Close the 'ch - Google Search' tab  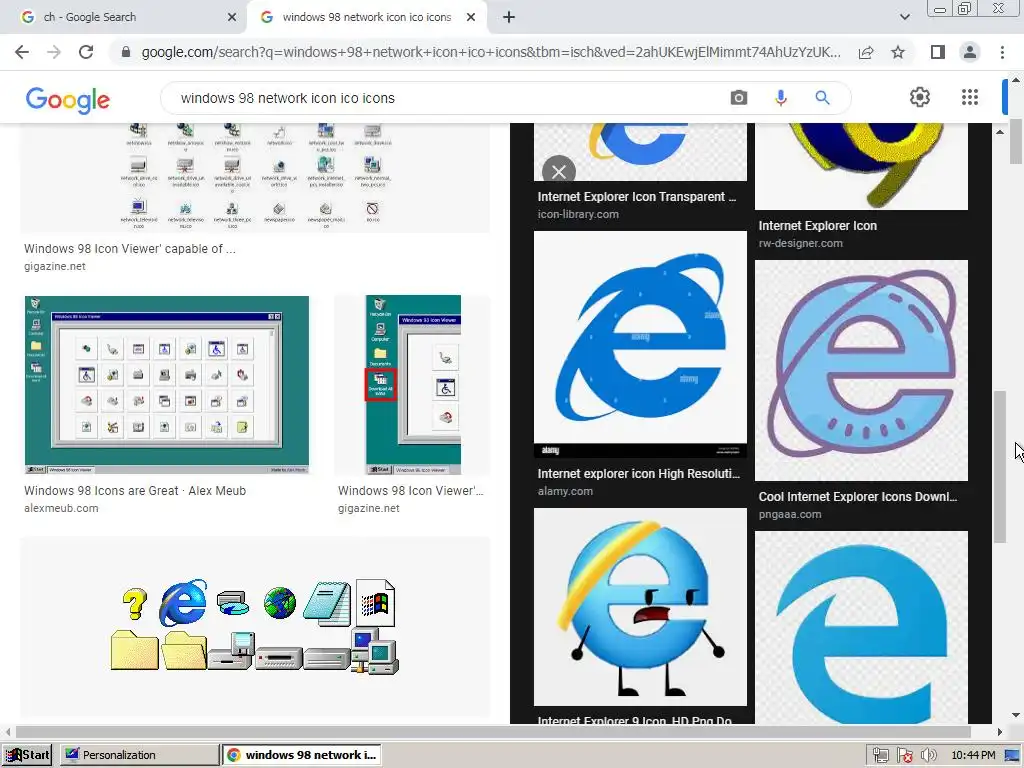click(x=232, y=17)
